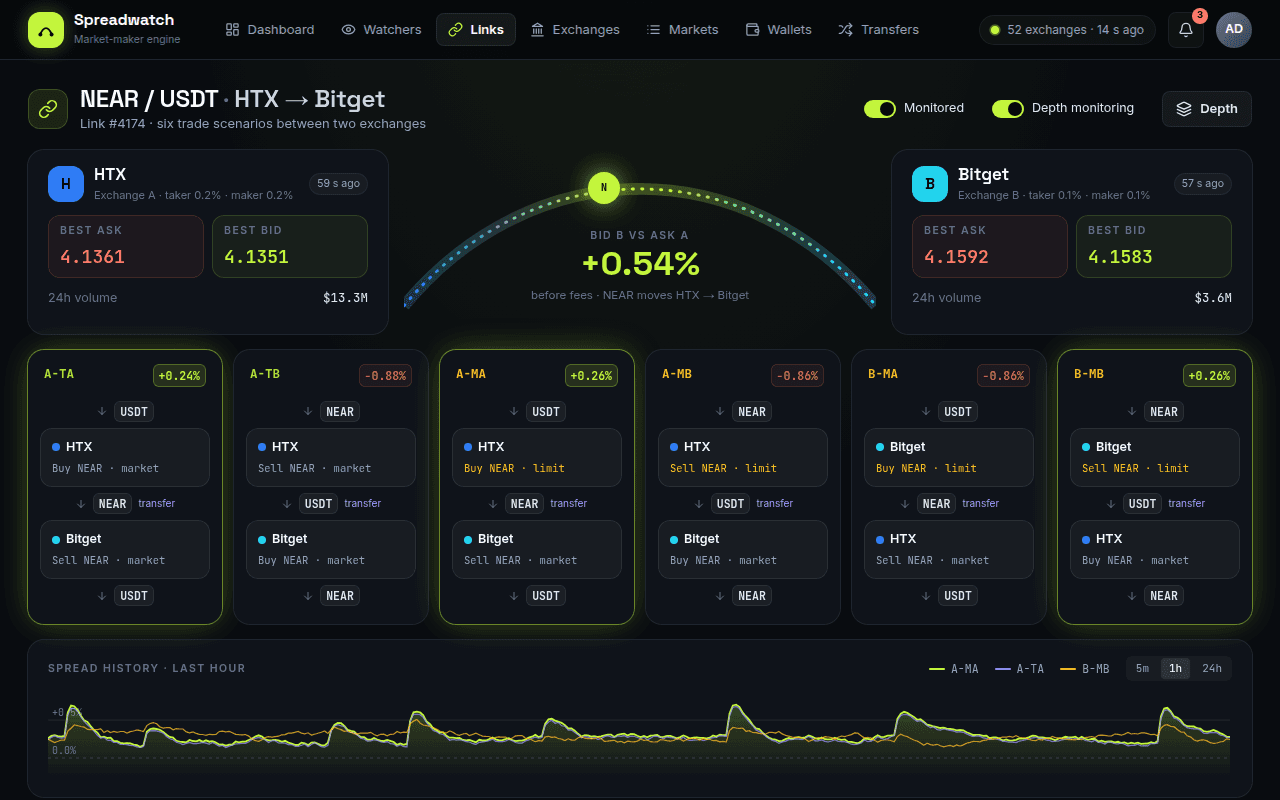Click the A-TB -0.88% badge
Screen dimensions: 1280x800
click(385, 376)
